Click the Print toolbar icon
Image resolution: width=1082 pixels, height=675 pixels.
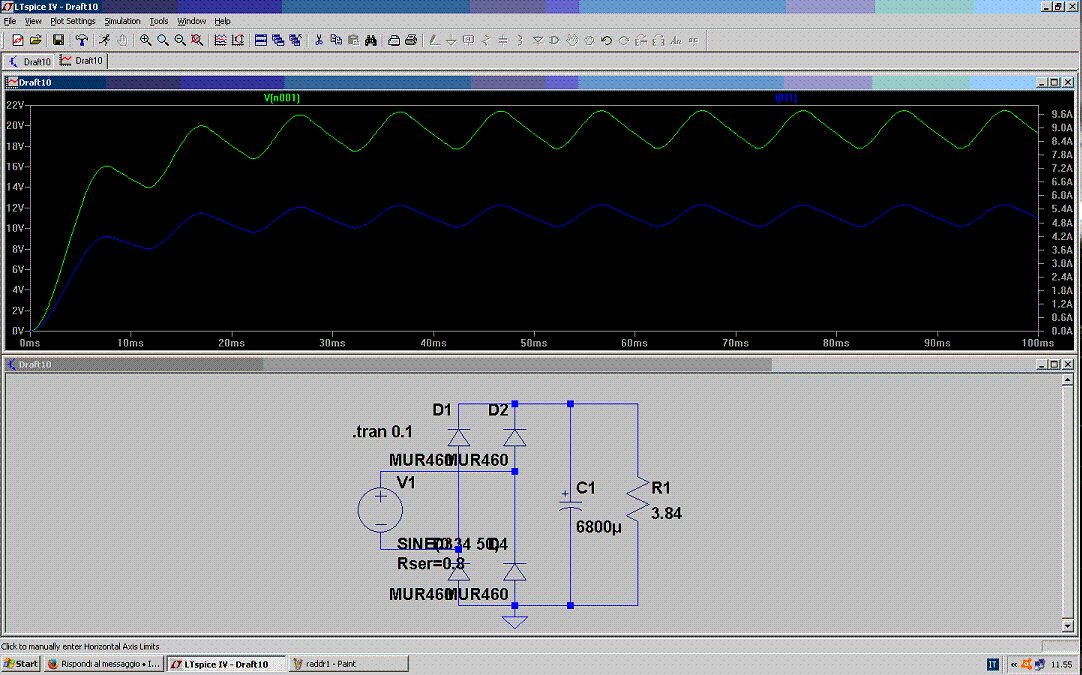click(x=410, y=40)
